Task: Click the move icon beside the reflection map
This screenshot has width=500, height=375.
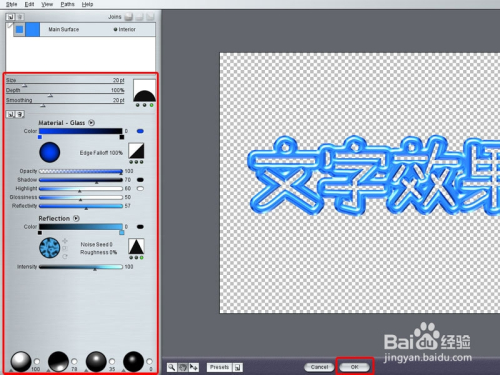Action: tap(65, 241)
